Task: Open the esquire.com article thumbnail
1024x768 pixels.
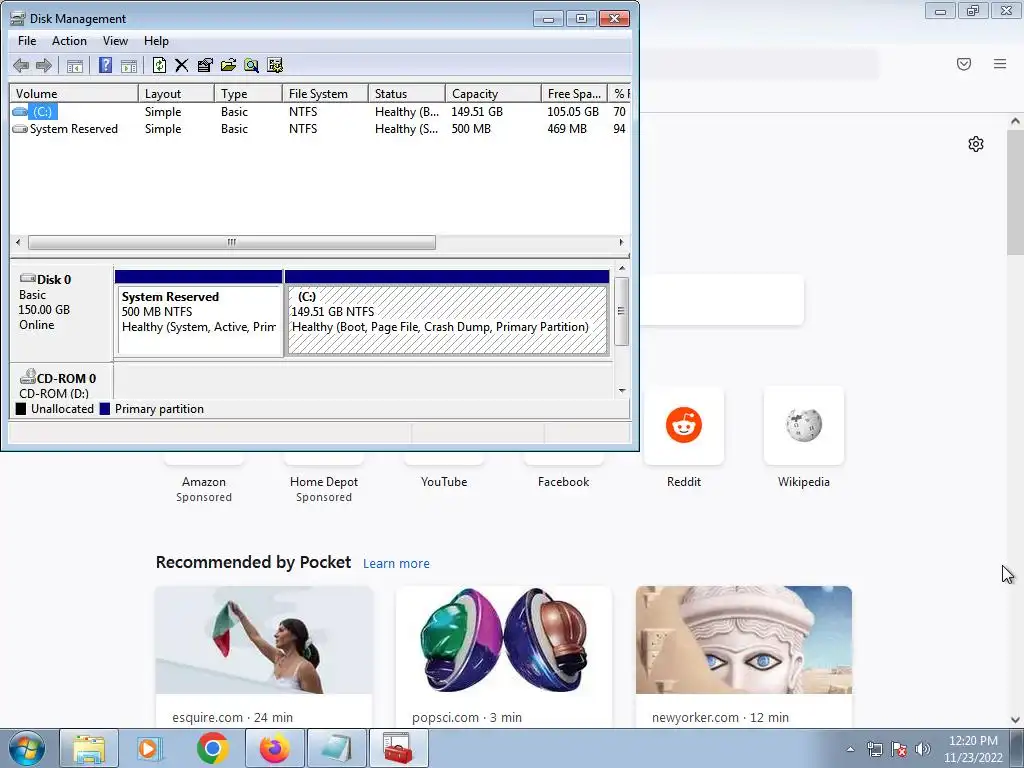Action: (264, 640)
